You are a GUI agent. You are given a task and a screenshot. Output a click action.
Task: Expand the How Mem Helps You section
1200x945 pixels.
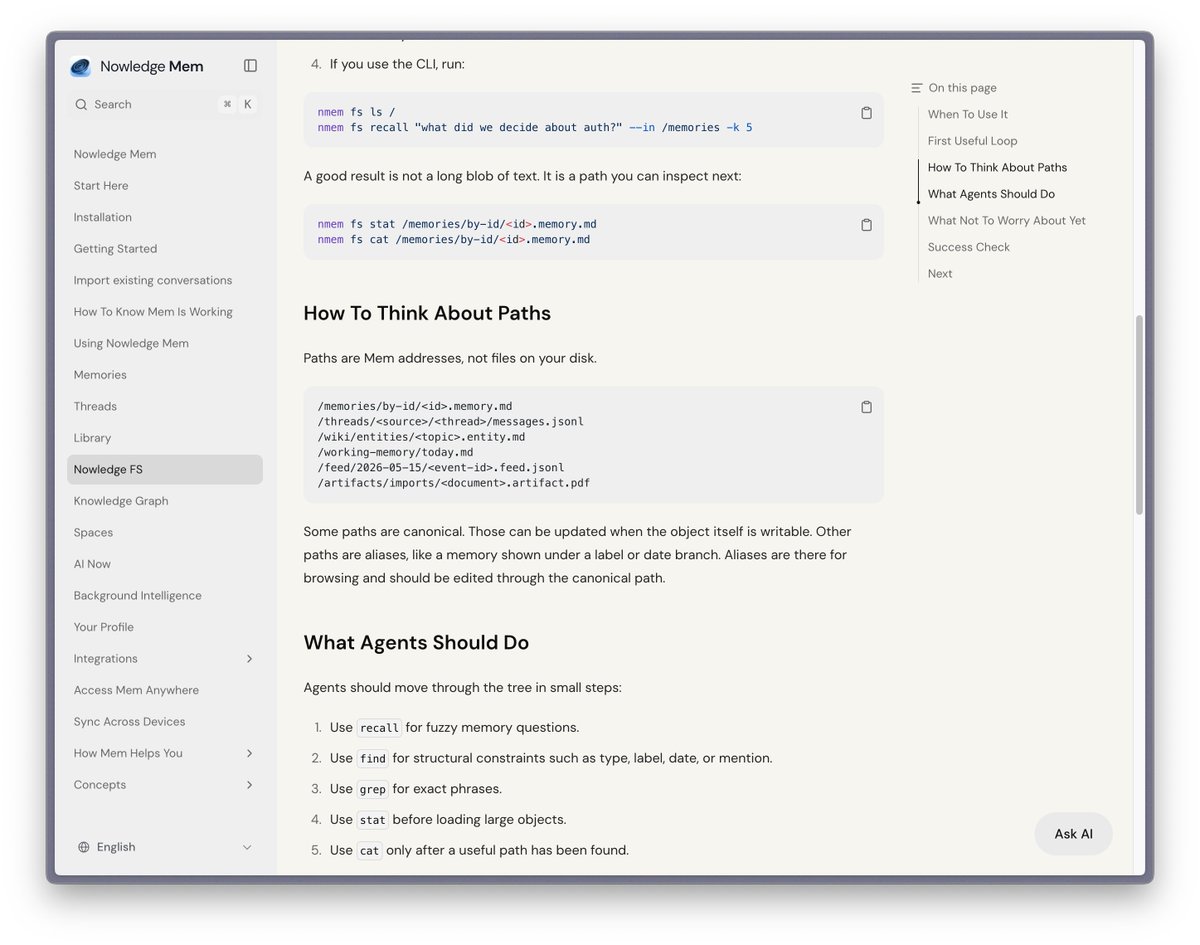click(249, 753)
